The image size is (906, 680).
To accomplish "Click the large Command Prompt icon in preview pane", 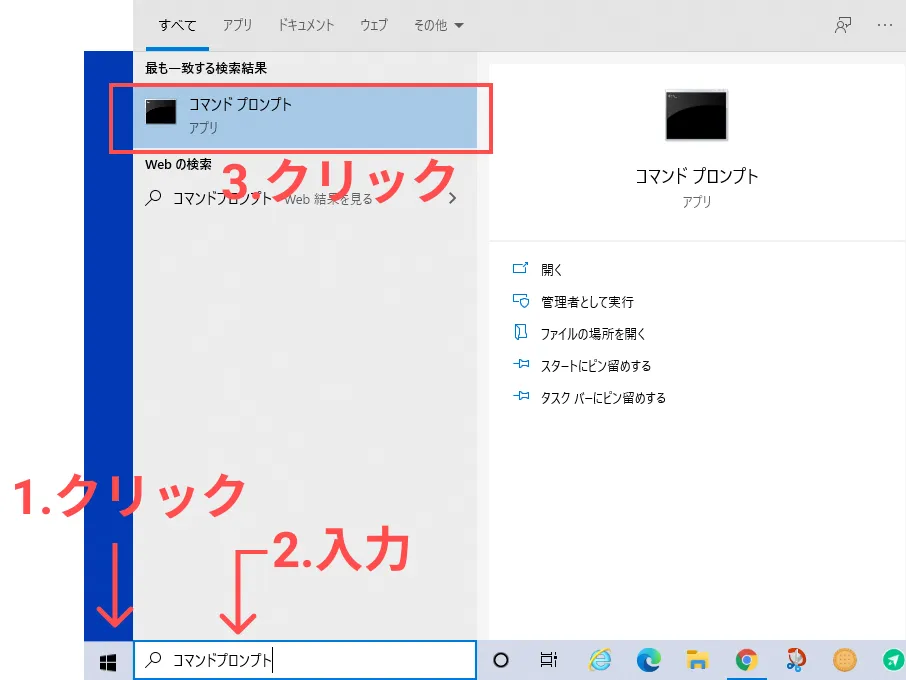I will (x=696, y=116).
